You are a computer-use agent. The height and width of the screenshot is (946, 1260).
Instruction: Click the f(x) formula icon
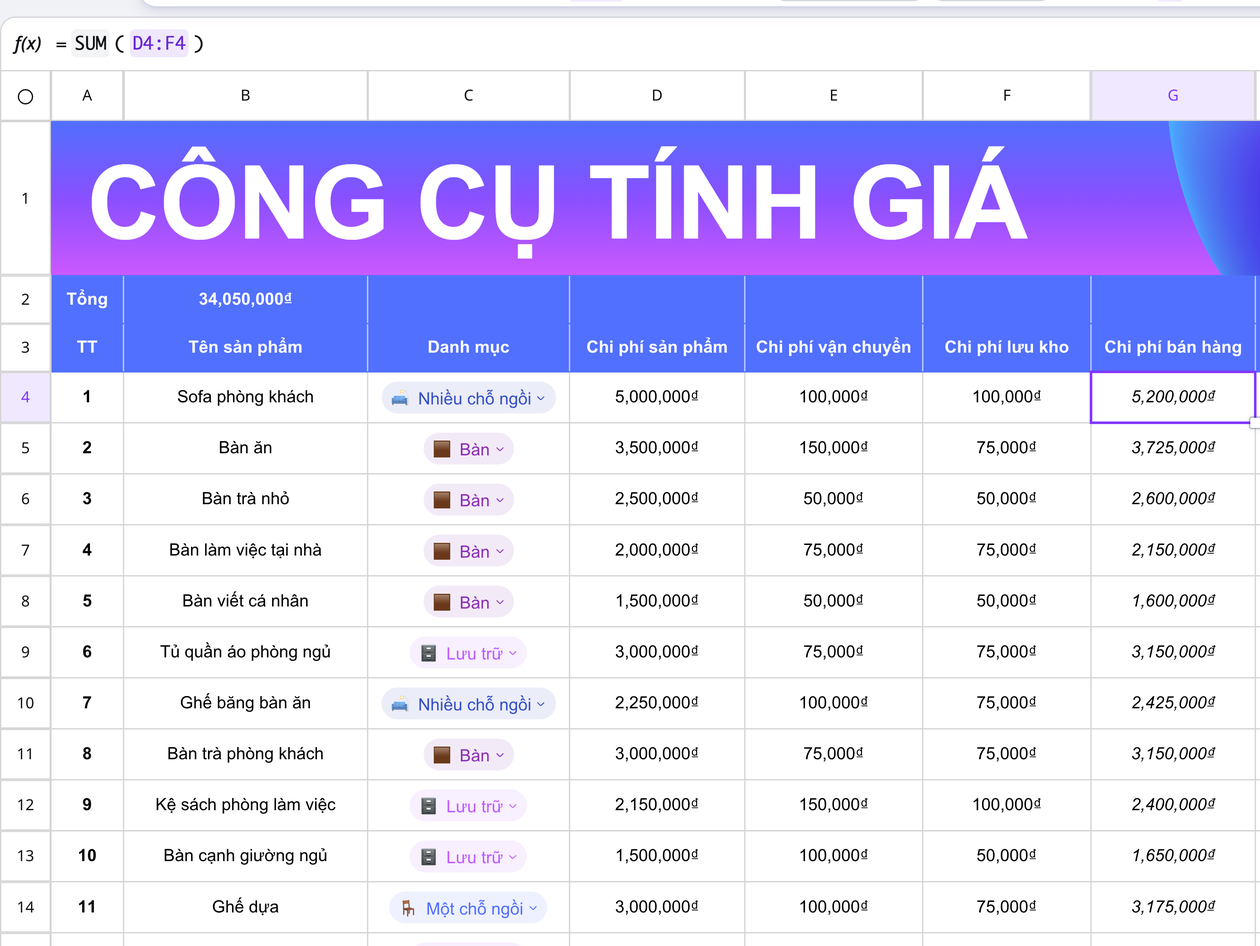pos(27,44)
